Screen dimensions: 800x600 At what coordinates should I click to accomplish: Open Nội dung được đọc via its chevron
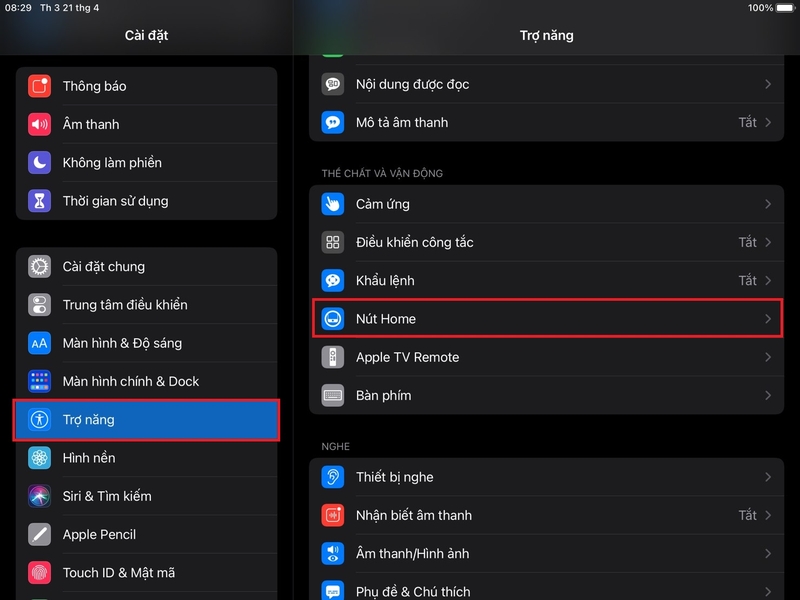768,84
